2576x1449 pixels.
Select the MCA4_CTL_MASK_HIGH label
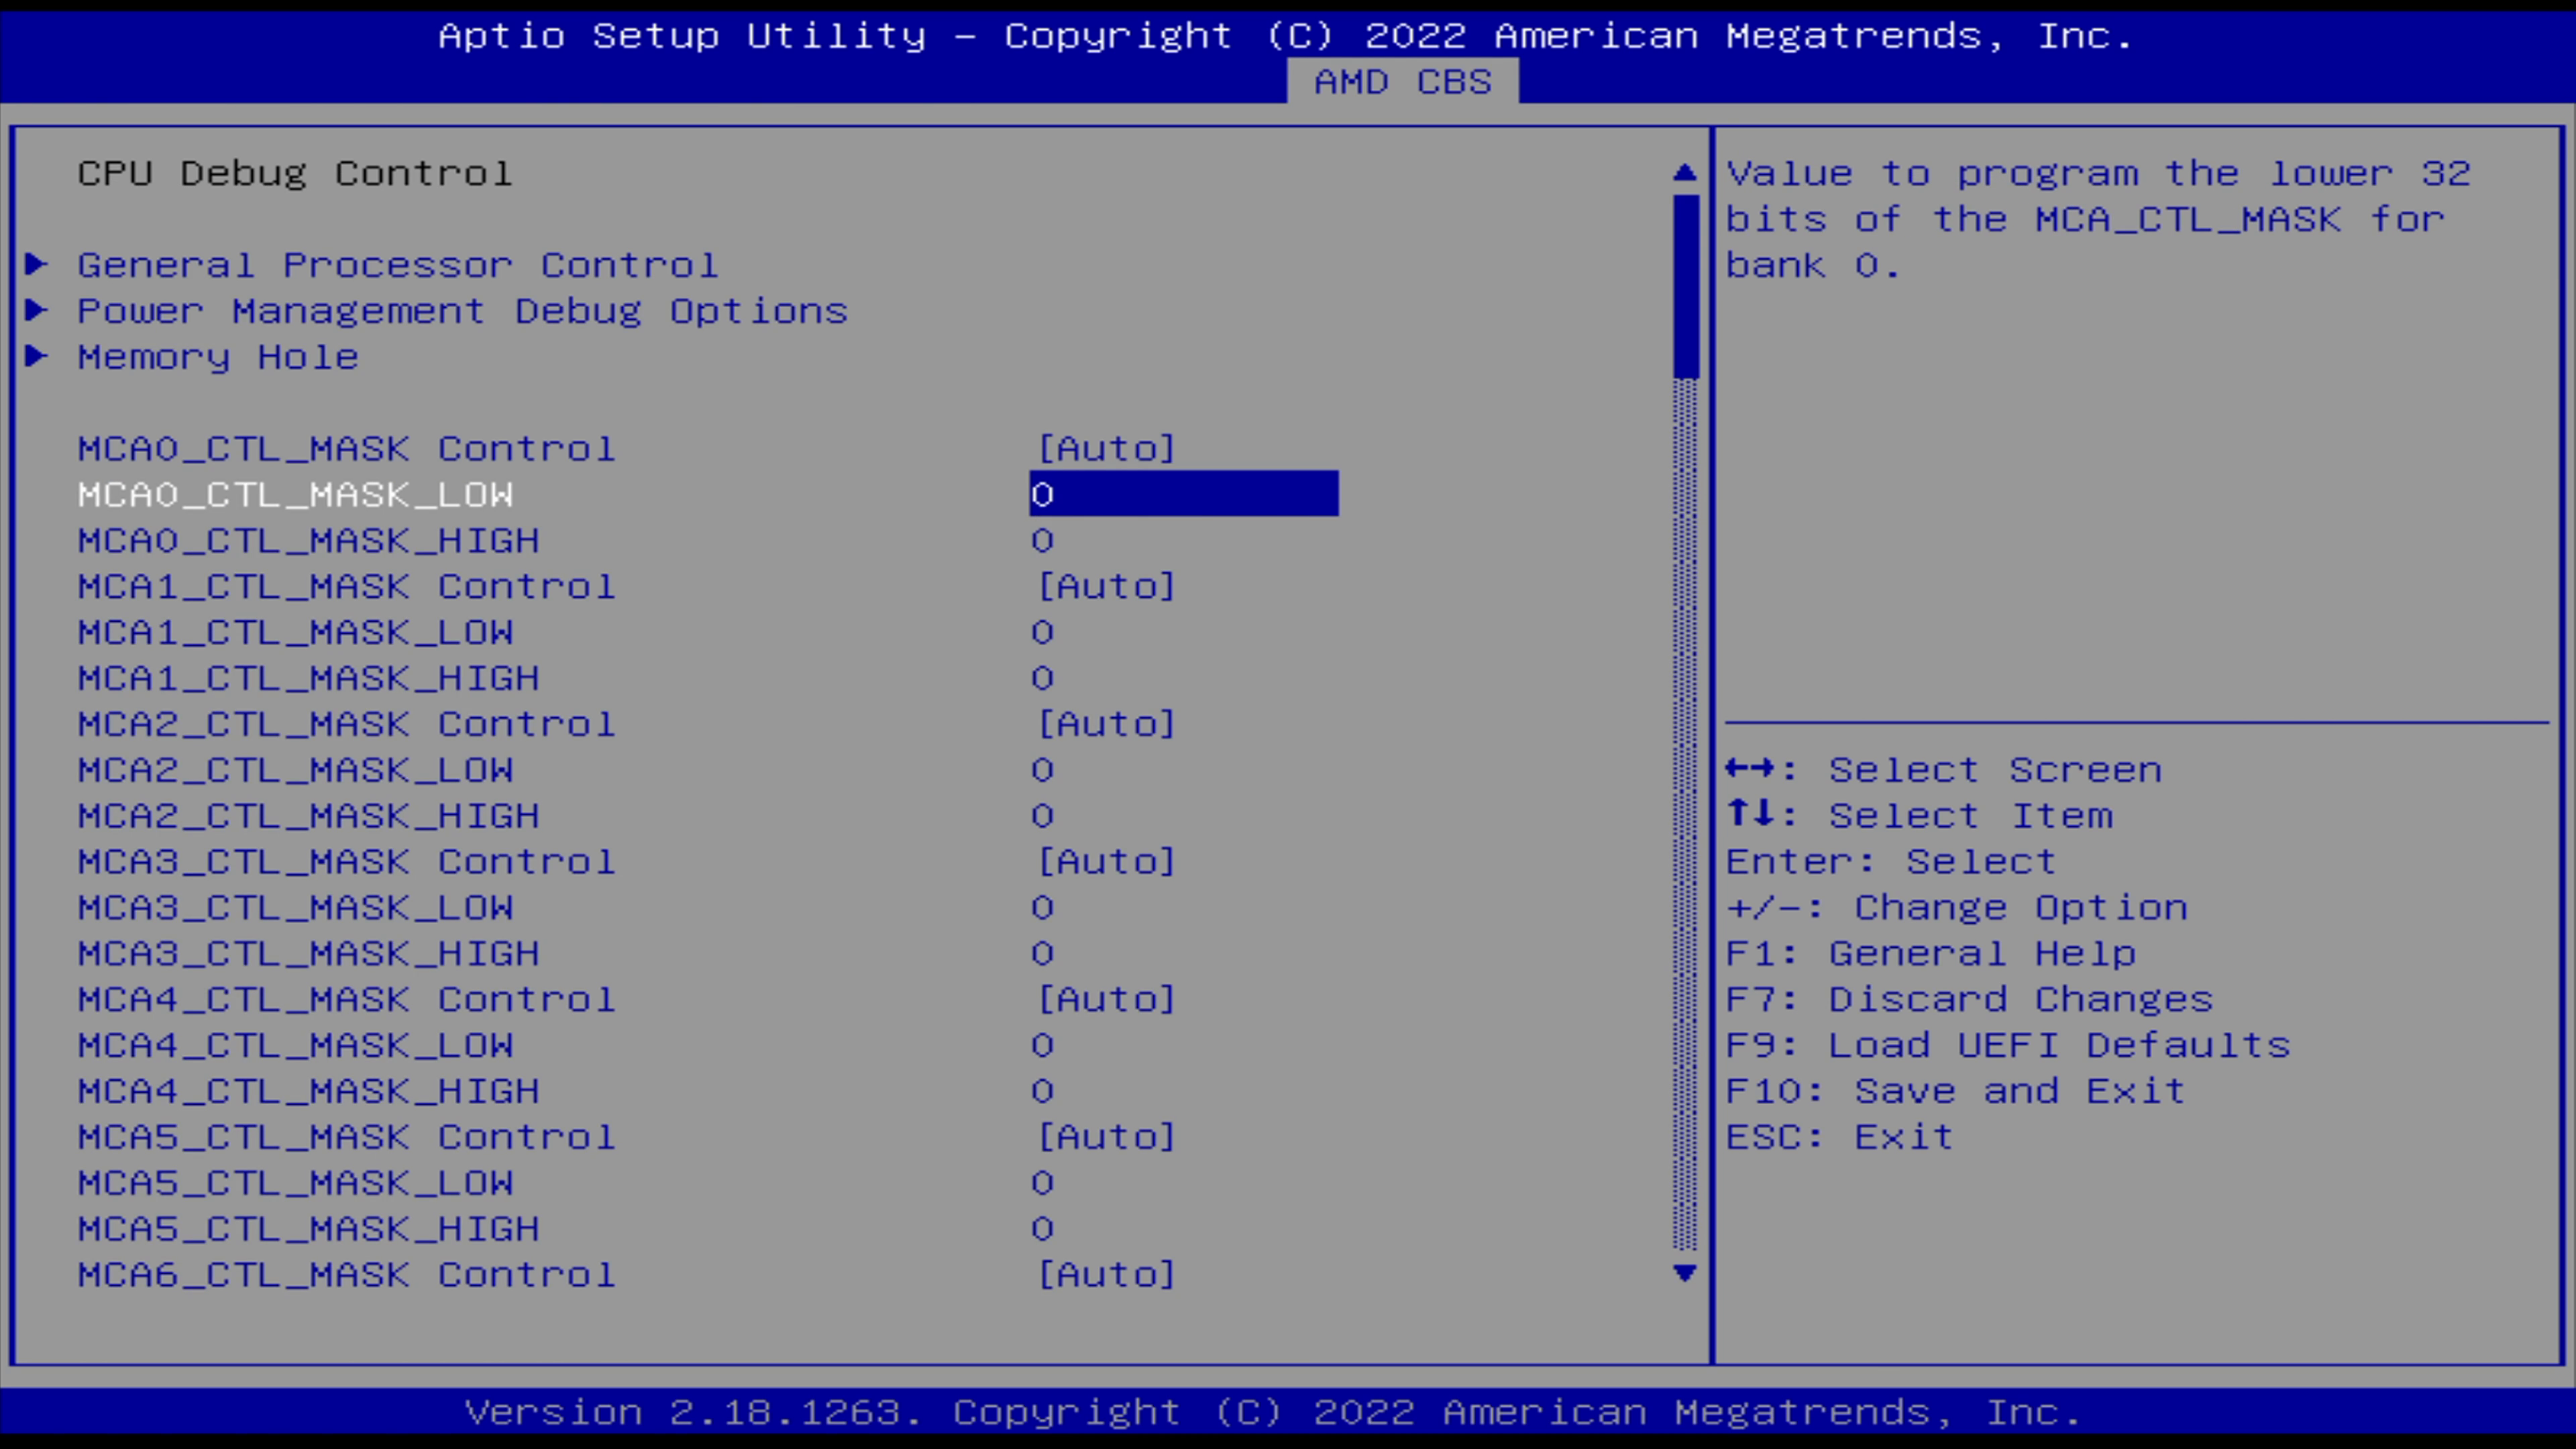tap(309, 1091)
